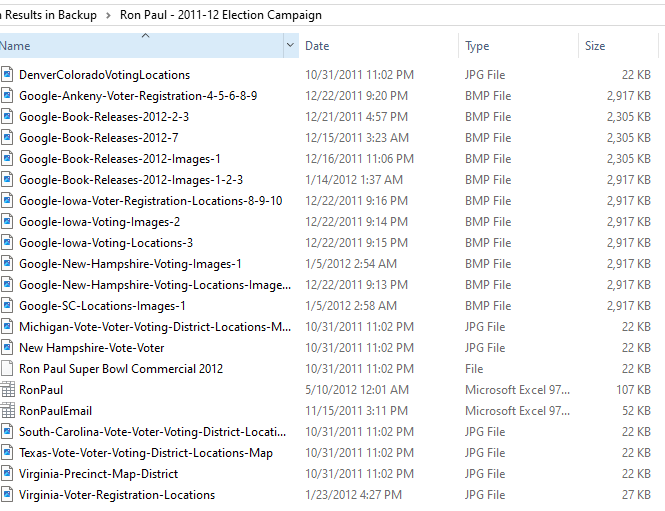Click the Texas-Vote-Voter-Voting-District-Locations-Map file icon
665x511 pixels.
pyautogui.click(x=6, y=452)
